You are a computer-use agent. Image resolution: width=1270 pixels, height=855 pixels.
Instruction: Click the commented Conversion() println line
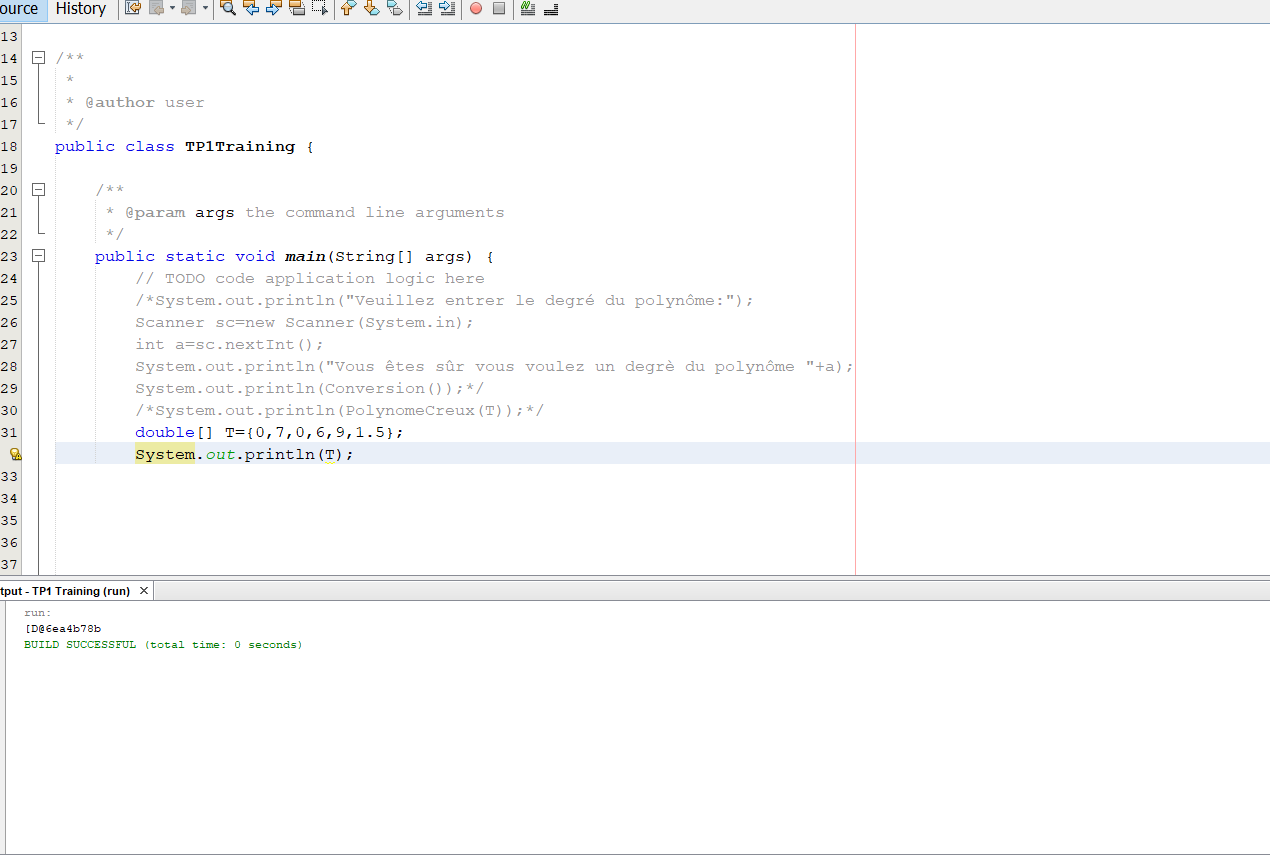pyautogui.click(x=310, y=388)
